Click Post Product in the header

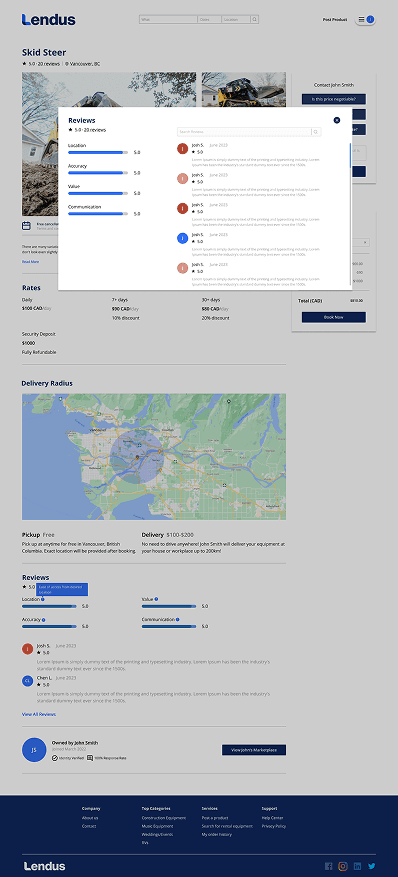[335, 20]
